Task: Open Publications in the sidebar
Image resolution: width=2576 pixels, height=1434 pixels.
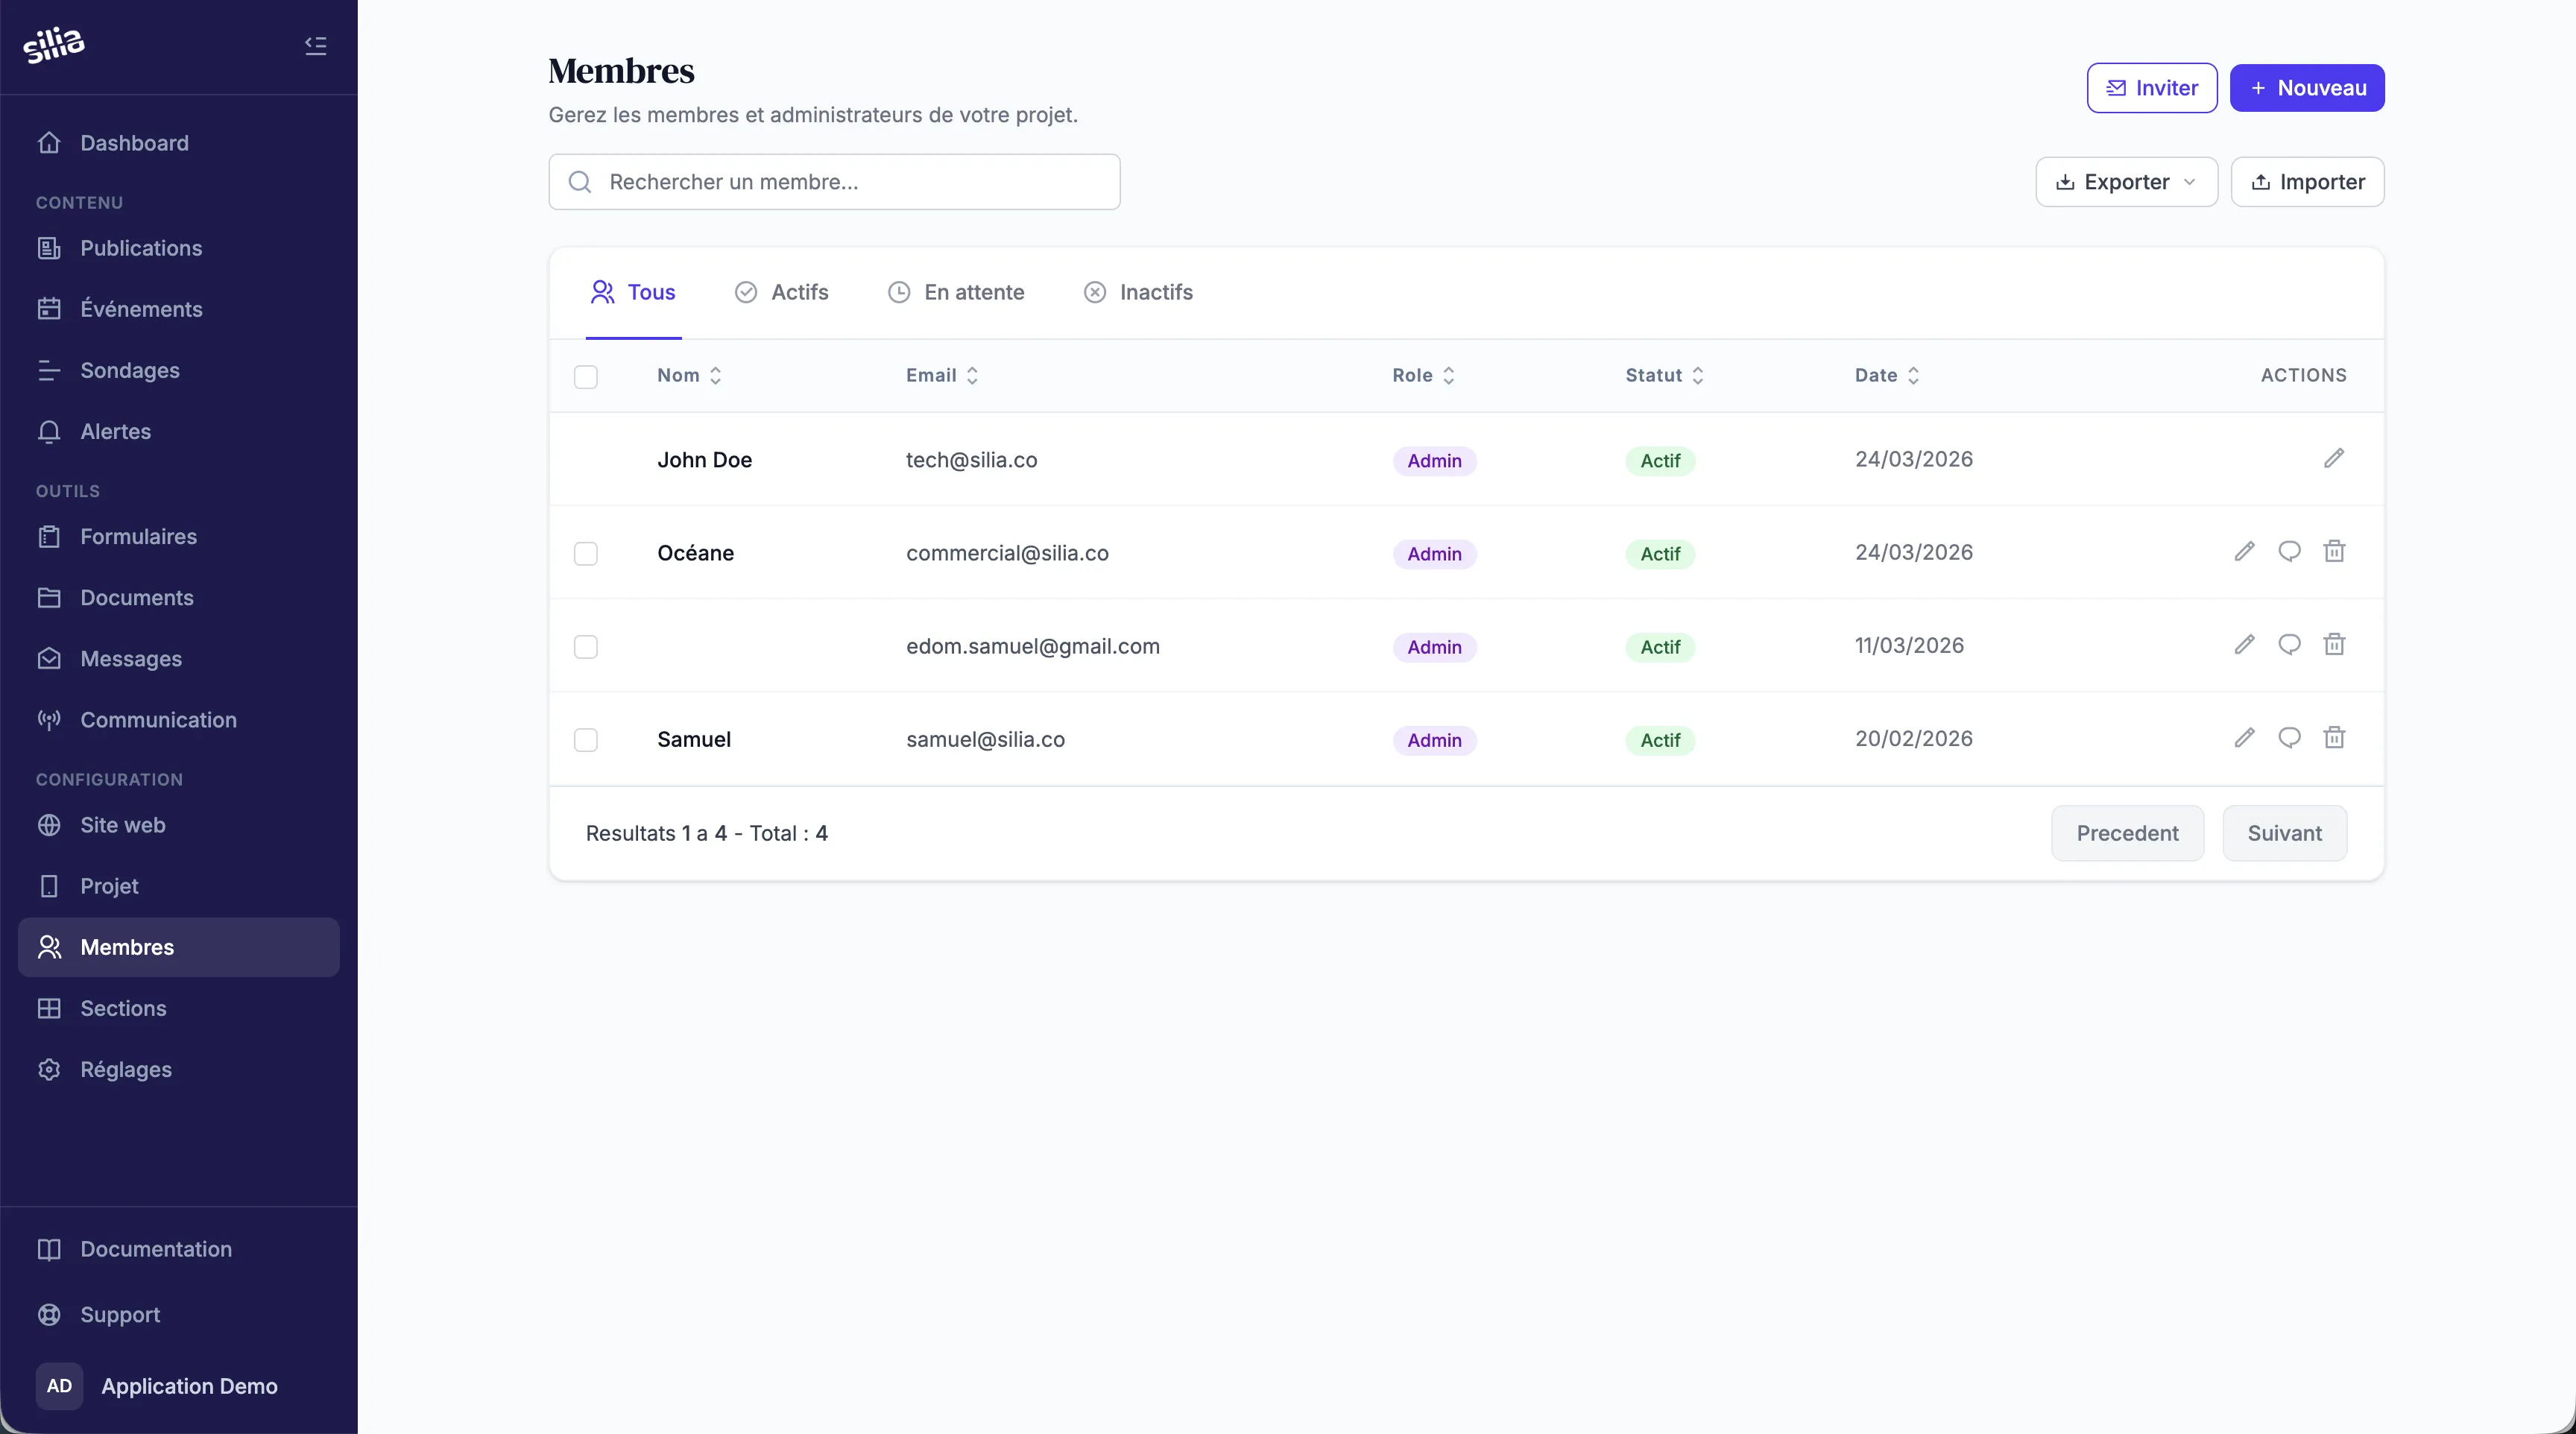Action: [x=141, y=248]
